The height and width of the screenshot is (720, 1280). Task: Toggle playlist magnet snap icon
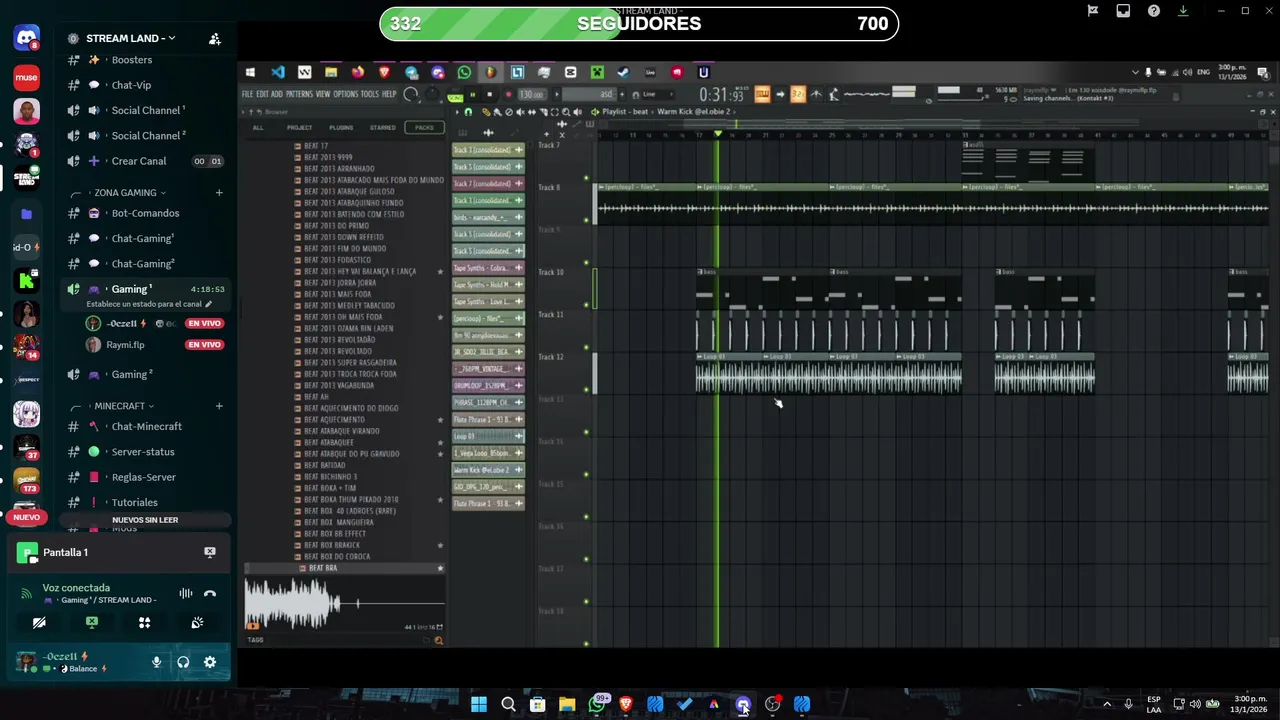pos(468,111)
